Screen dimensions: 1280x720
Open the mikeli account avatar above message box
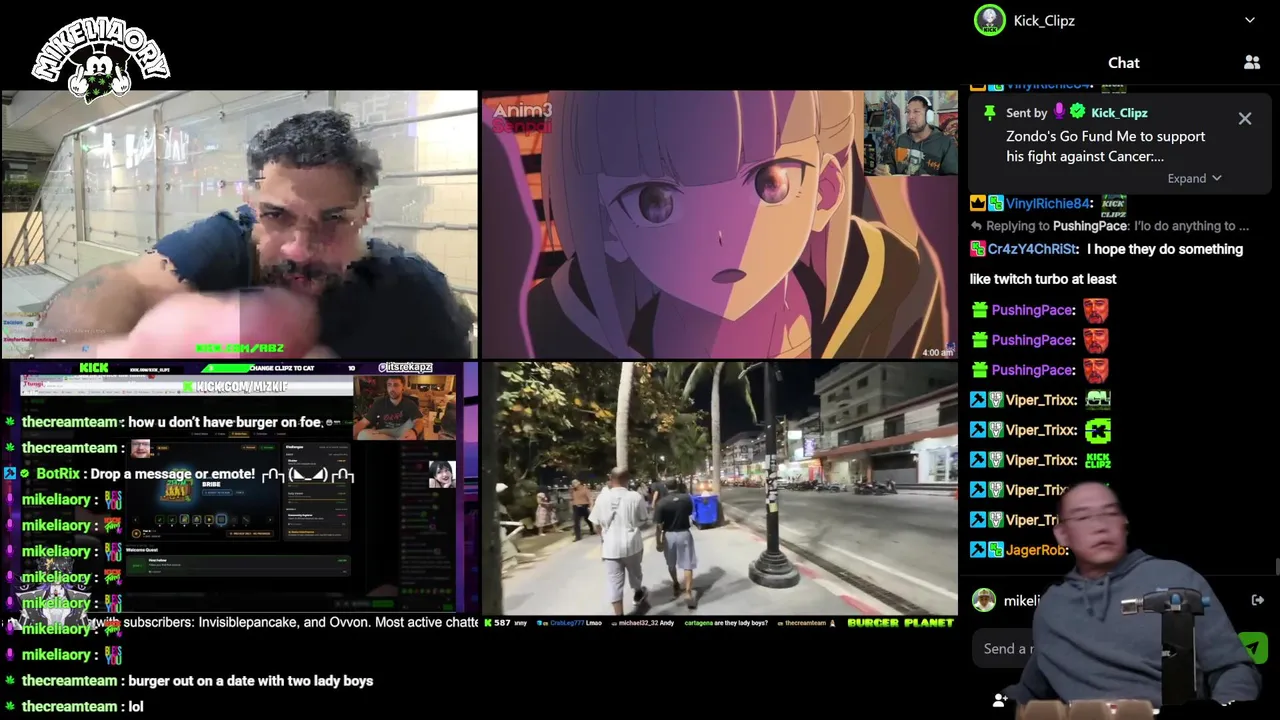(x=985, y=600)
